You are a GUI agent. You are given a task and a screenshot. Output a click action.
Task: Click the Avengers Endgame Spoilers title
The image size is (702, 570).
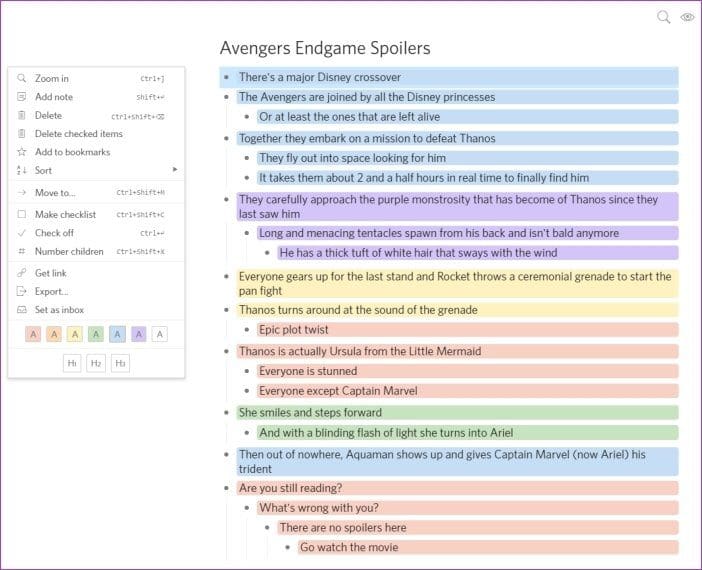click(x=325, y=48)
